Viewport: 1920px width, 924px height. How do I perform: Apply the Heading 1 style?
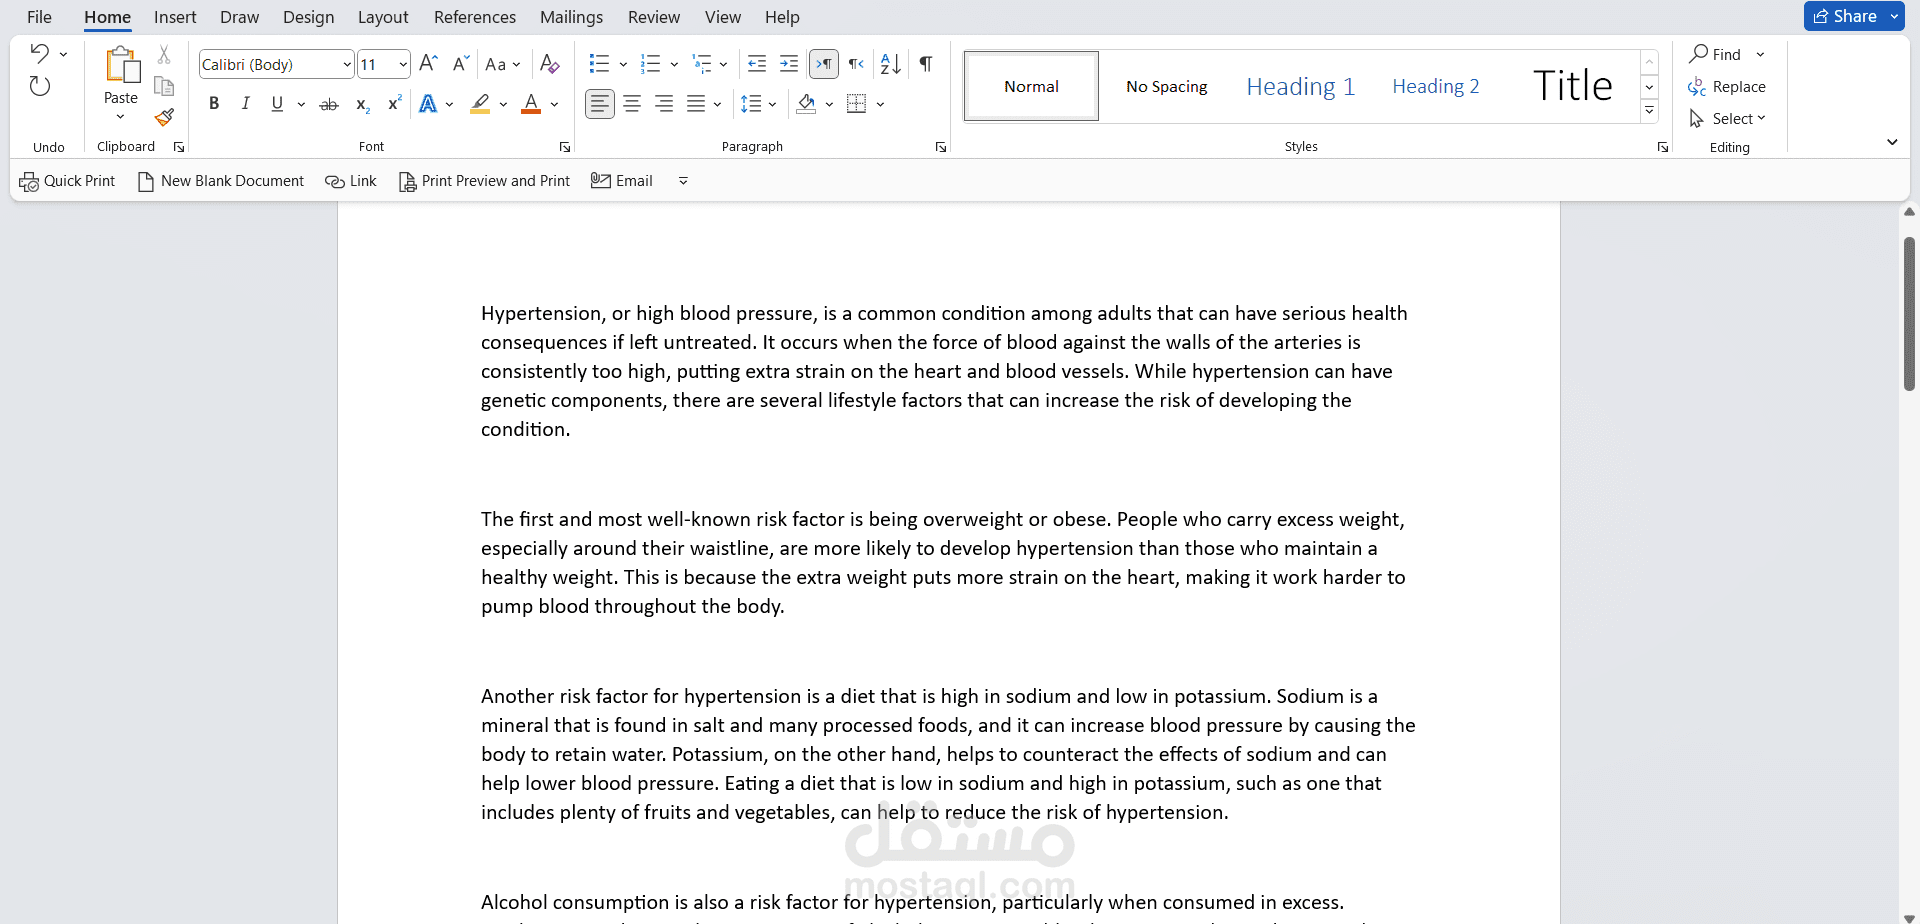[x=1300, y=86]
